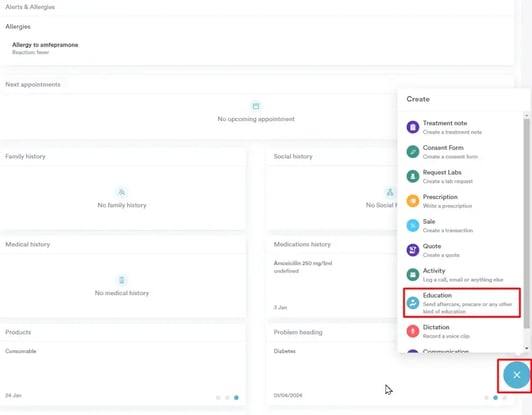
Task: Select the first pagination dot in Products card
Action: pos(218,398)
